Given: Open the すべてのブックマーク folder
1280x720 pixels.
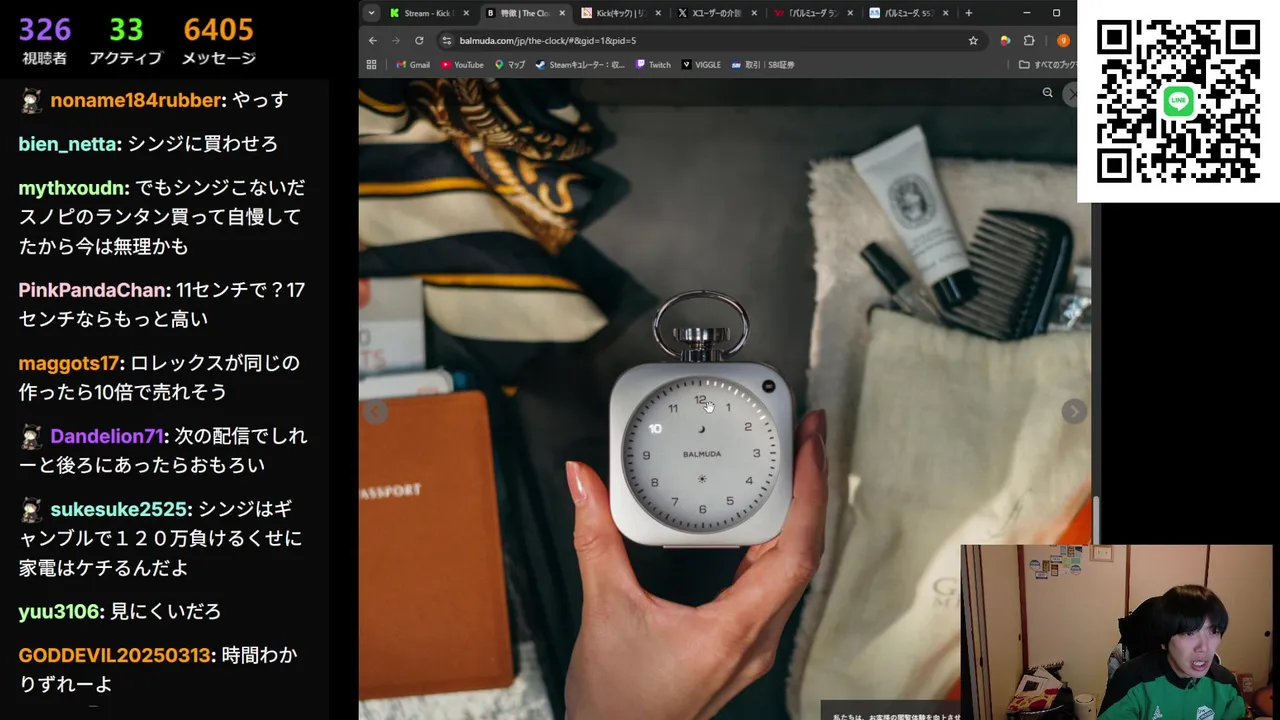Looking at the screenshot, I should click(x=1047, y=64).
